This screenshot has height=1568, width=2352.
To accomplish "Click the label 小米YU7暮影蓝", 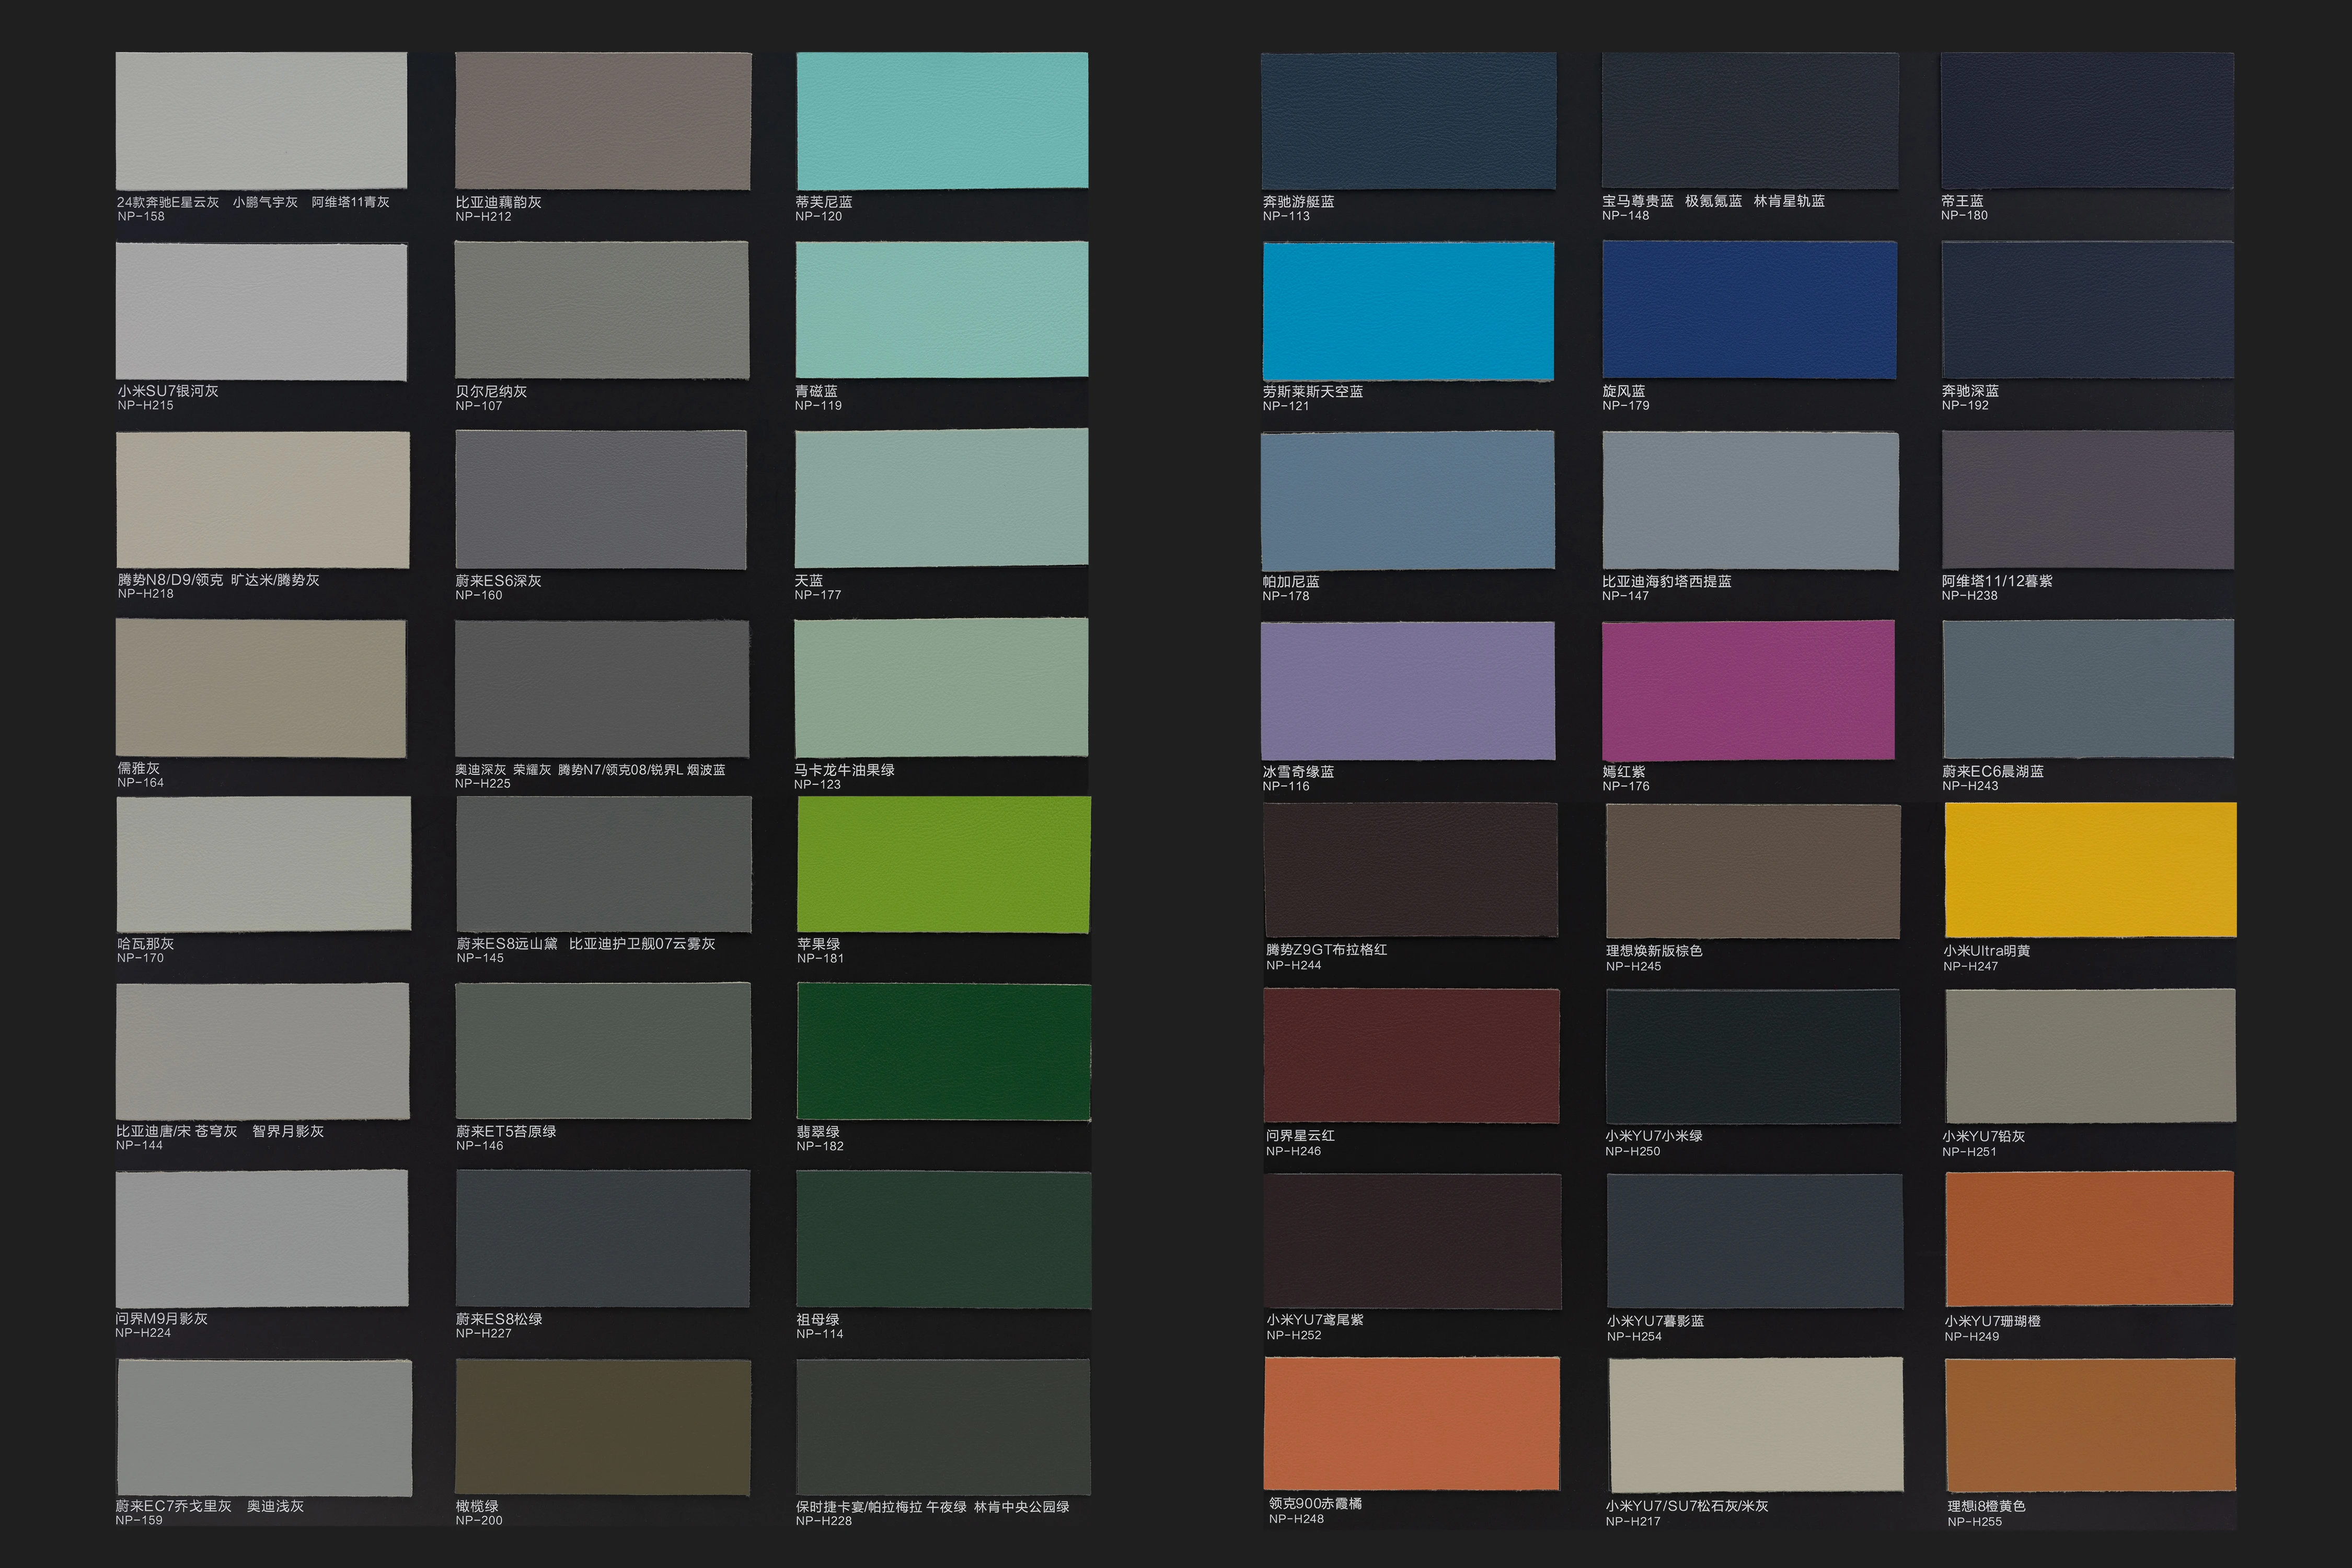I will pos(1655,1321).
